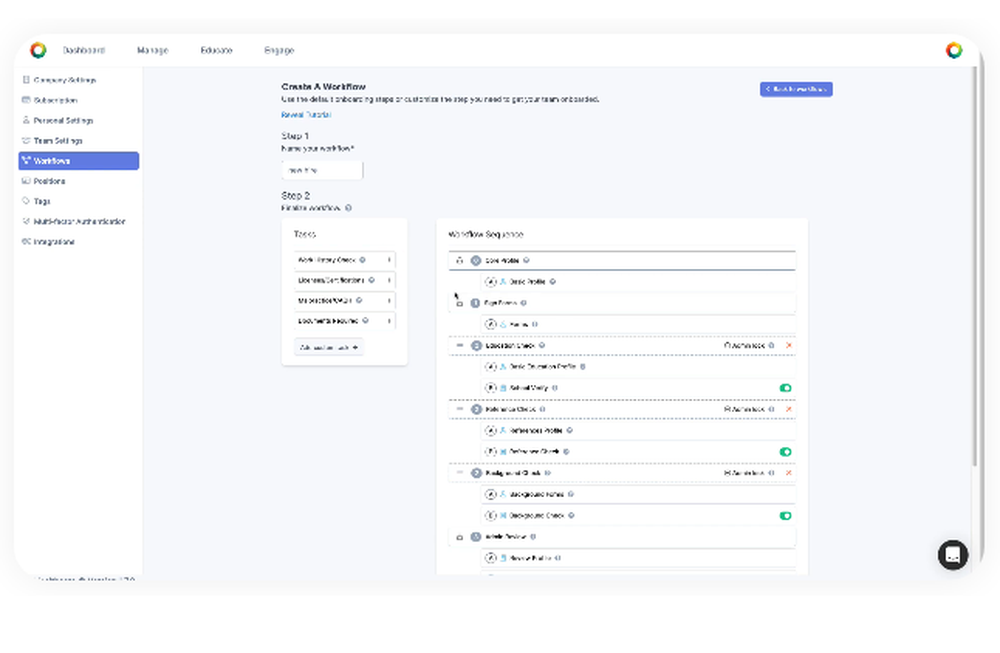Remove Education Check with the red X
Screen dimensions: 1000x653
tap(789, 346)
